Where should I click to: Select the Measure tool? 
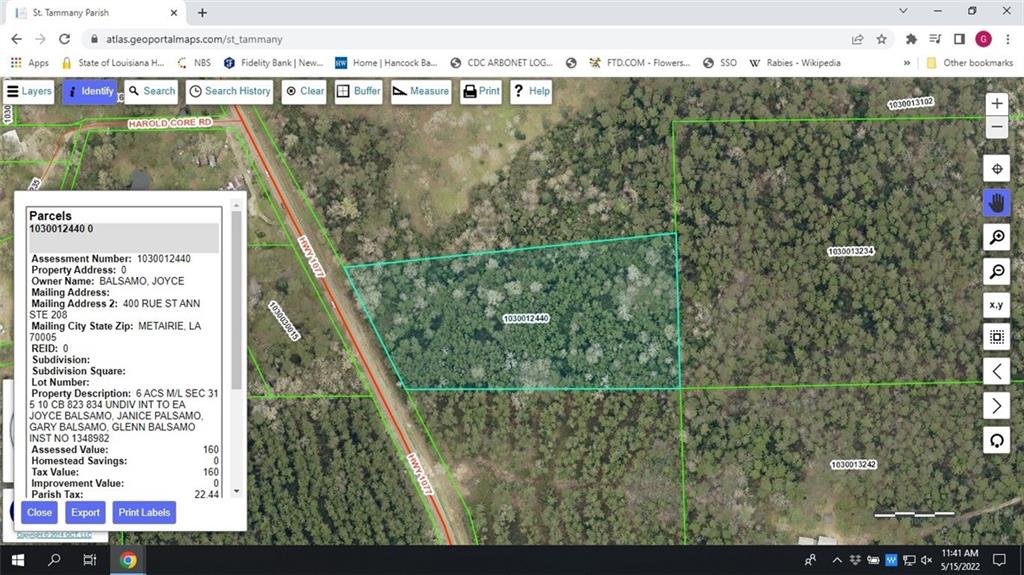point(421,91)
